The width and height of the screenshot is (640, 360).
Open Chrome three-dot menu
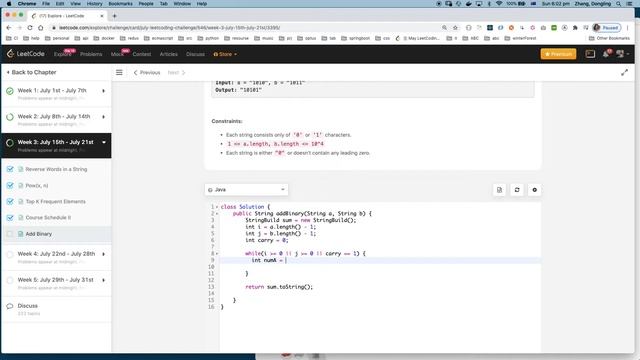pyautogui.click(x=628, y=28)
